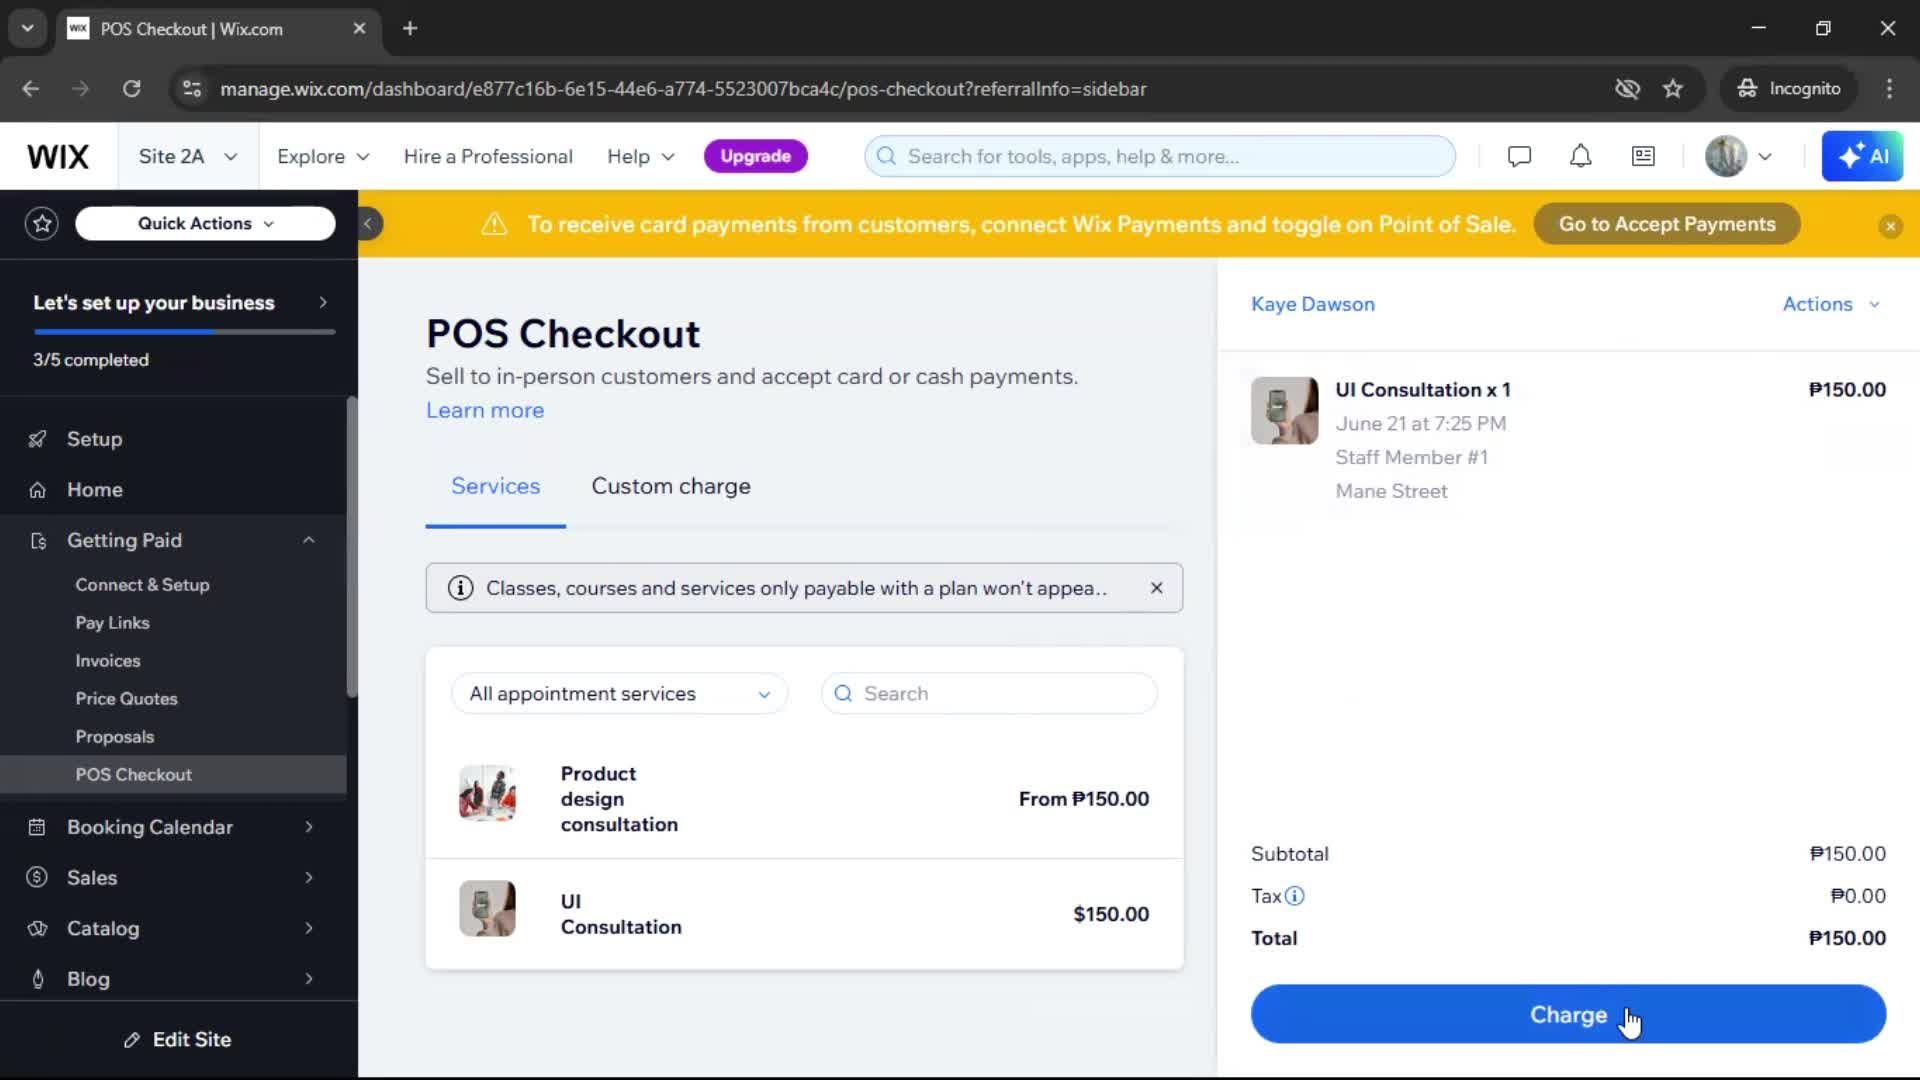The height and width of the screenshot is (1080, 1920).
Task: Open the Site 2A dropdown
Action: pos(188,157)
